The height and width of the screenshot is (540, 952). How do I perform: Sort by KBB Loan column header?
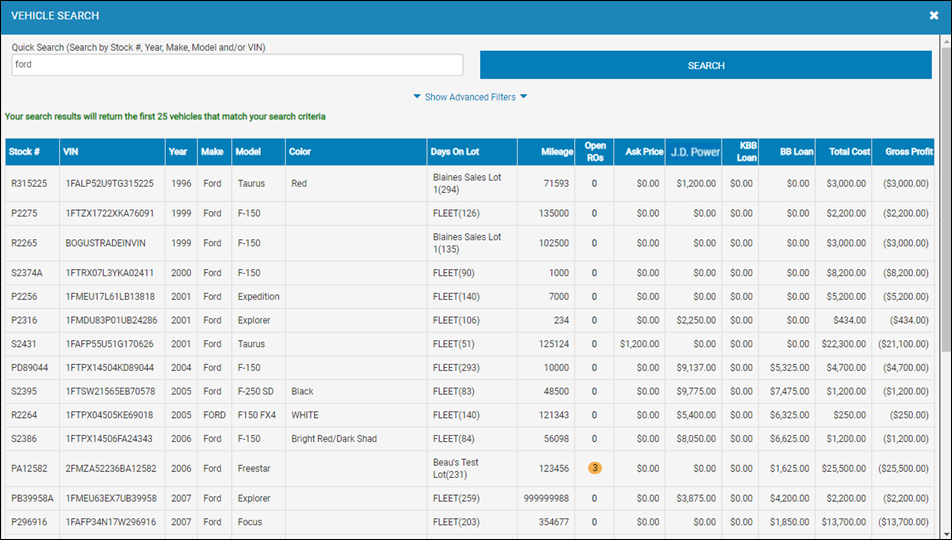click(x=740, y=152)
